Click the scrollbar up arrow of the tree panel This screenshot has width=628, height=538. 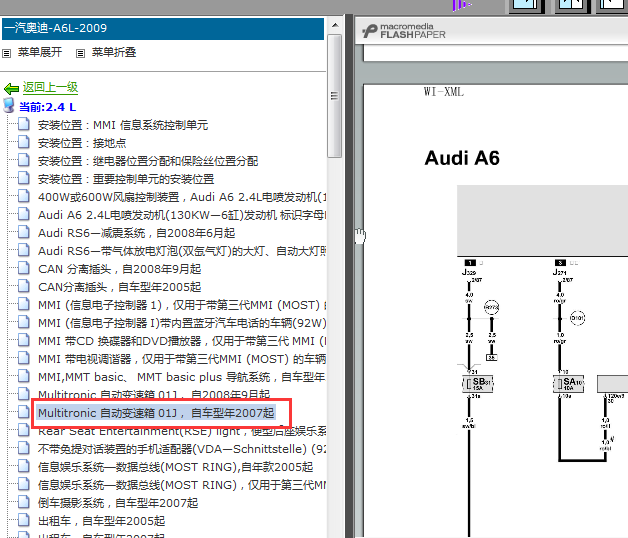pos(335,25)
